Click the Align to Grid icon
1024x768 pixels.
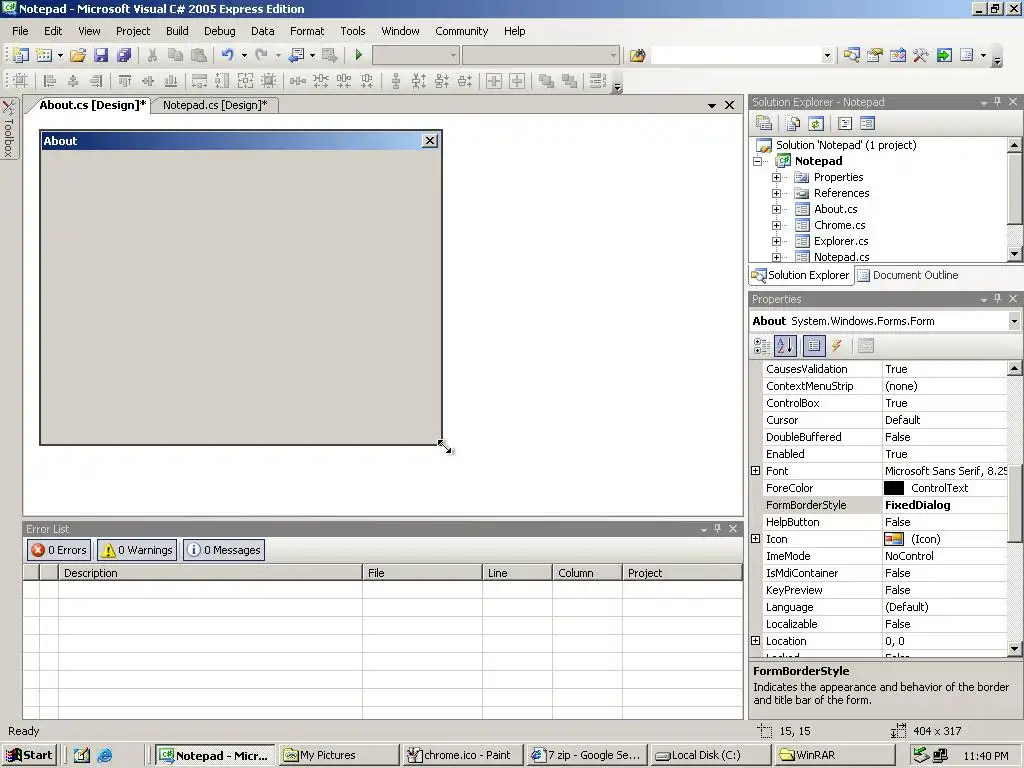click(x=20, y=81)
